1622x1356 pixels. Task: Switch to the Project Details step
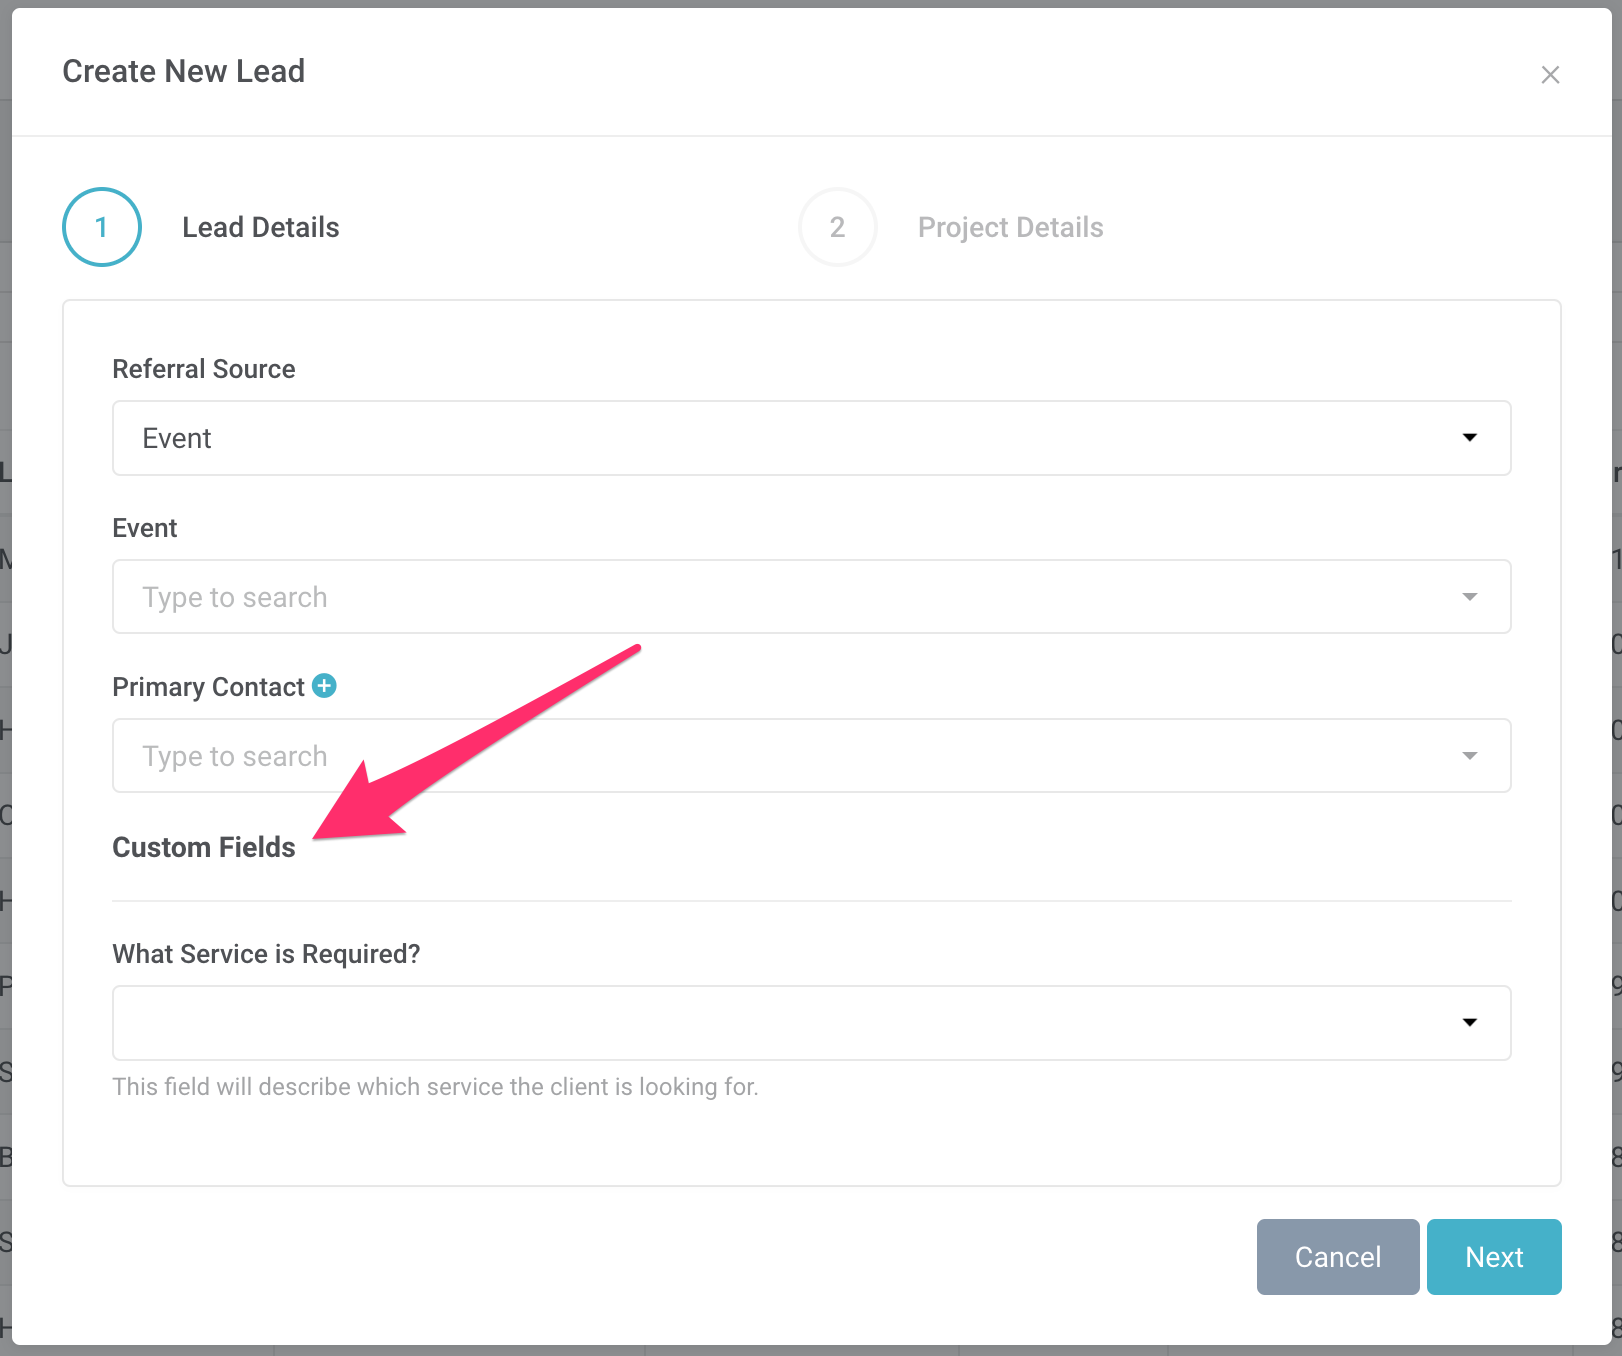(1010, 227)
